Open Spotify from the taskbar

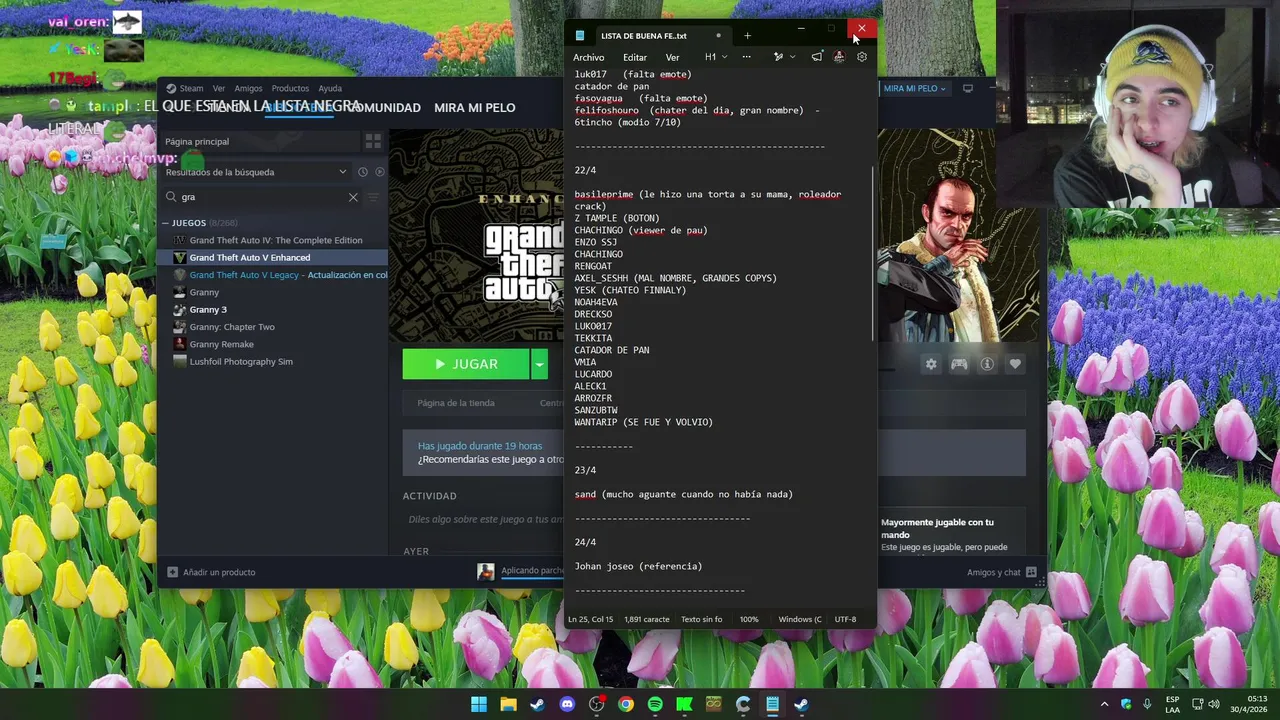(x=655, y=704)
